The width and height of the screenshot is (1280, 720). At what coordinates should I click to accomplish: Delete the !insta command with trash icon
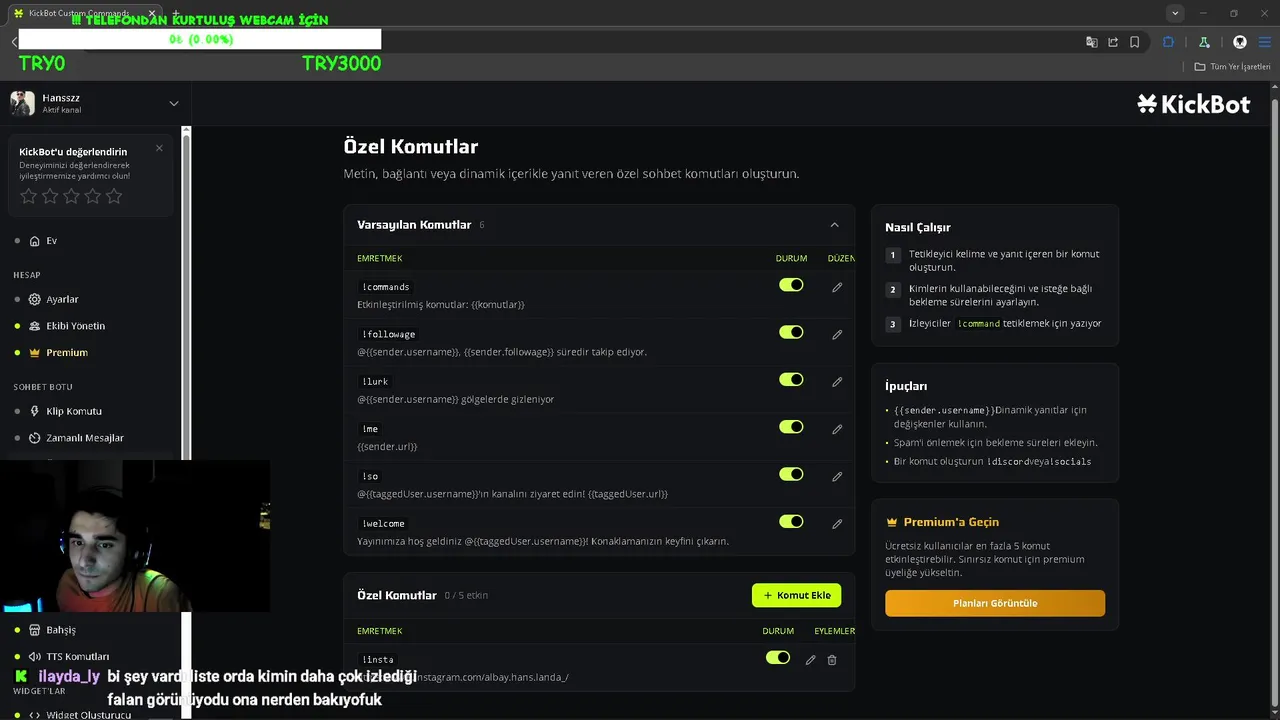(832, 660)
